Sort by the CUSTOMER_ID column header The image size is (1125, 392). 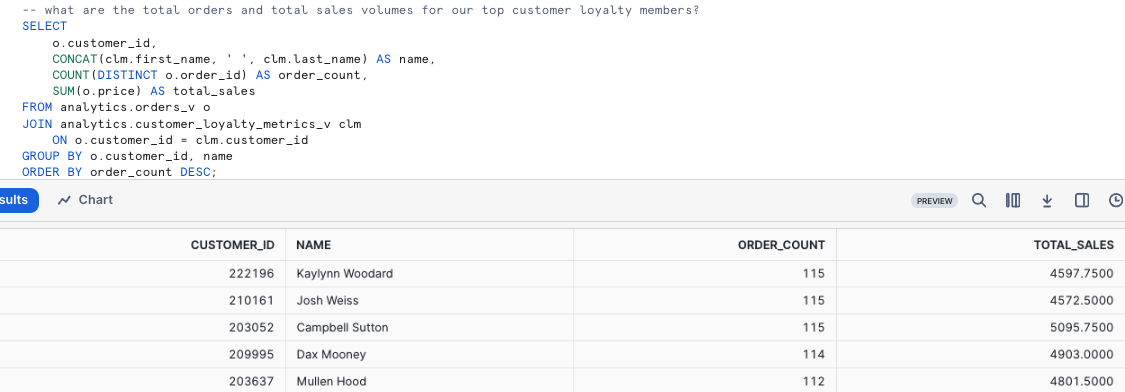point(232,245)
